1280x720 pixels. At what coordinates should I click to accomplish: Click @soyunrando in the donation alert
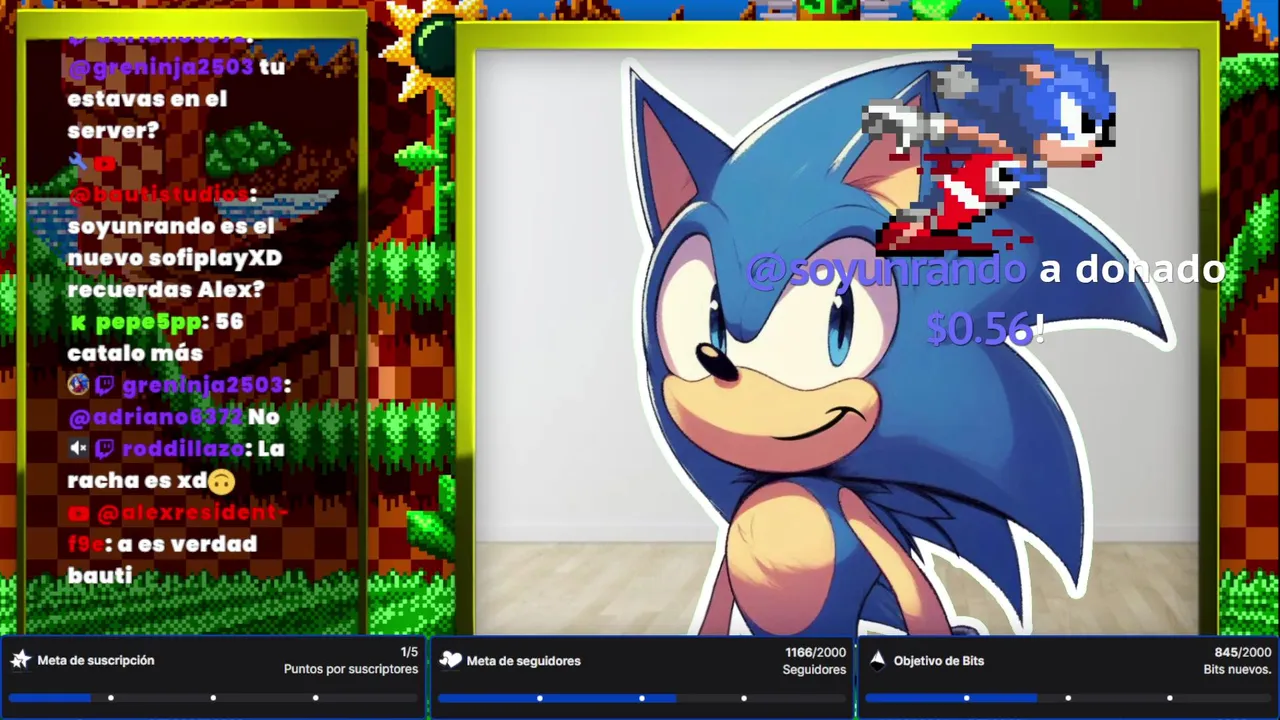(886, 269)
